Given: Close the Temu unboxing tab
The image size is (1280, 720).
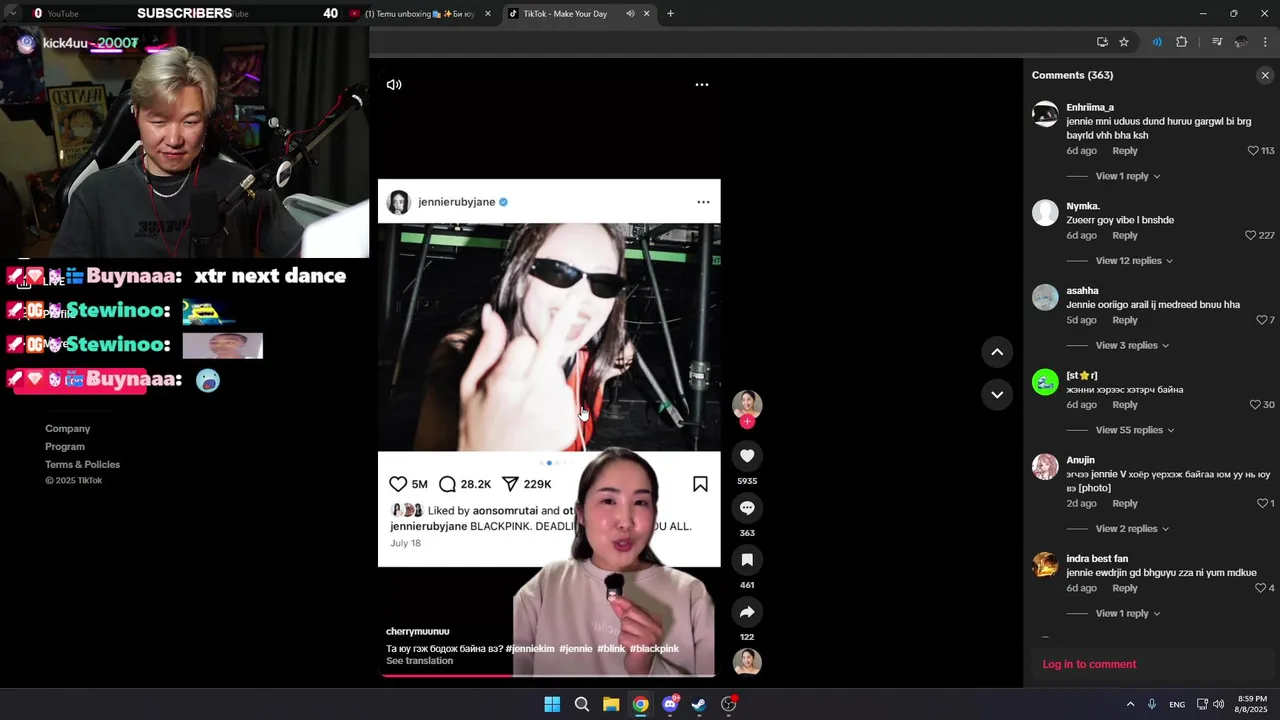Looking at the screenshot, I should (488, 14).
